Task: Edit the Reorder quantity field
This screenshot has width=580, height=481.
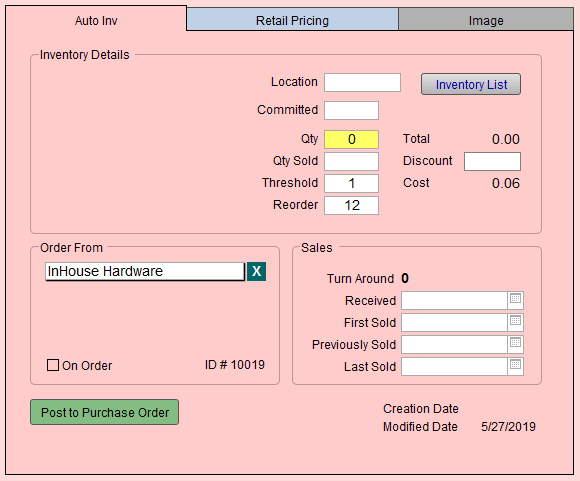Action: tap(351, 205)
